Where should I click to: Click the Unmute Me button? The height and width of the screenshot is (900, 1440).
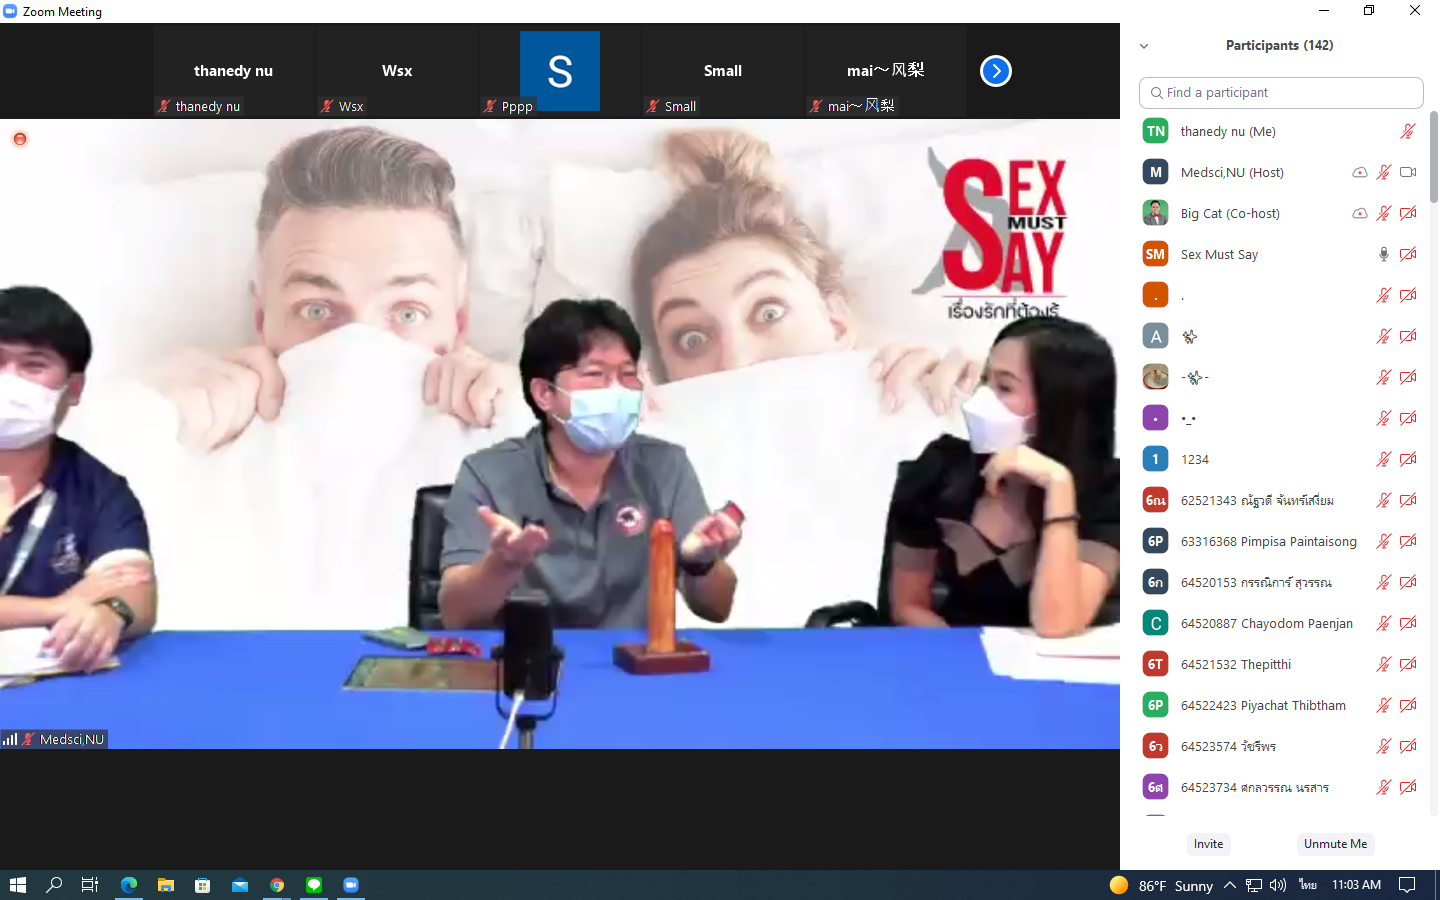(x=1335, y=844)
